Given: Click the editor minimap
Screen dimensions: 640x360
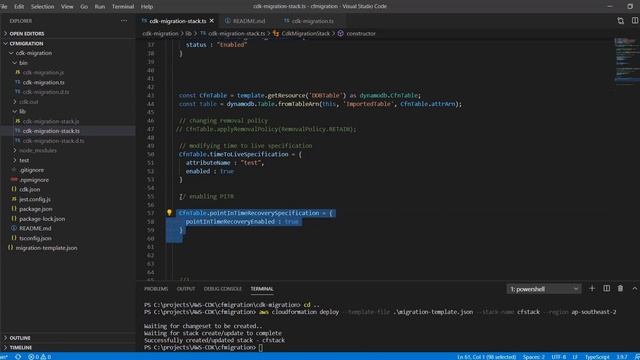Looking at the screenshot, I should (626, 61).
